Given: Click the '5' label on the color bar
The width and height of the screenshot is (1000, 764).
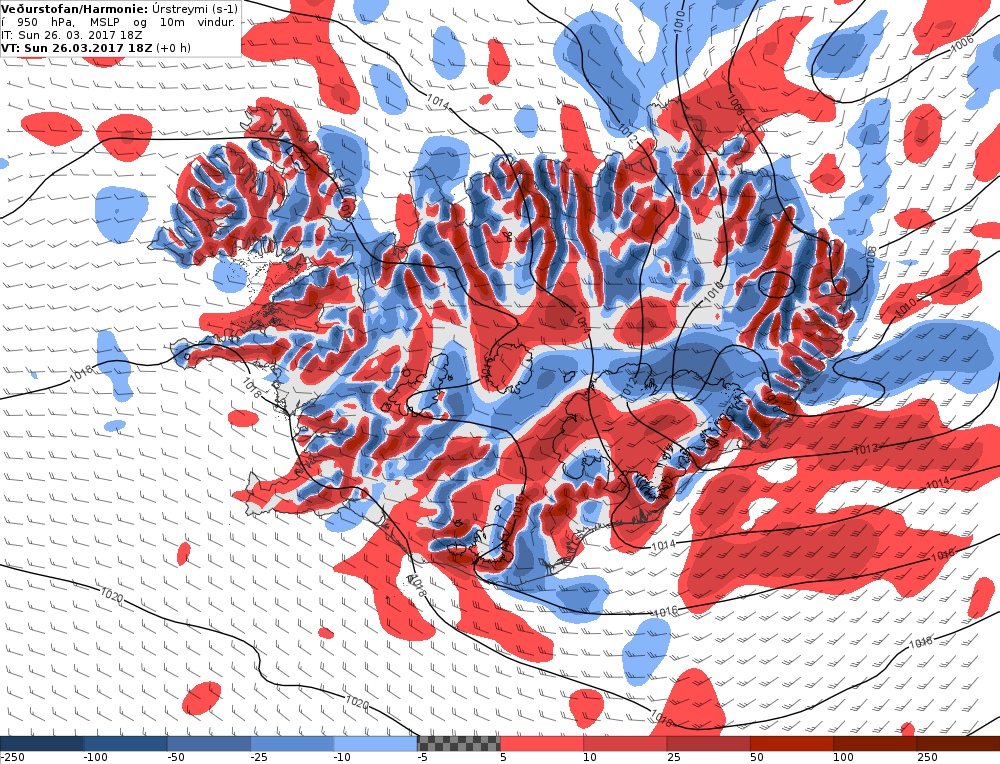Looking at the screenshot, I should [503, 758].
